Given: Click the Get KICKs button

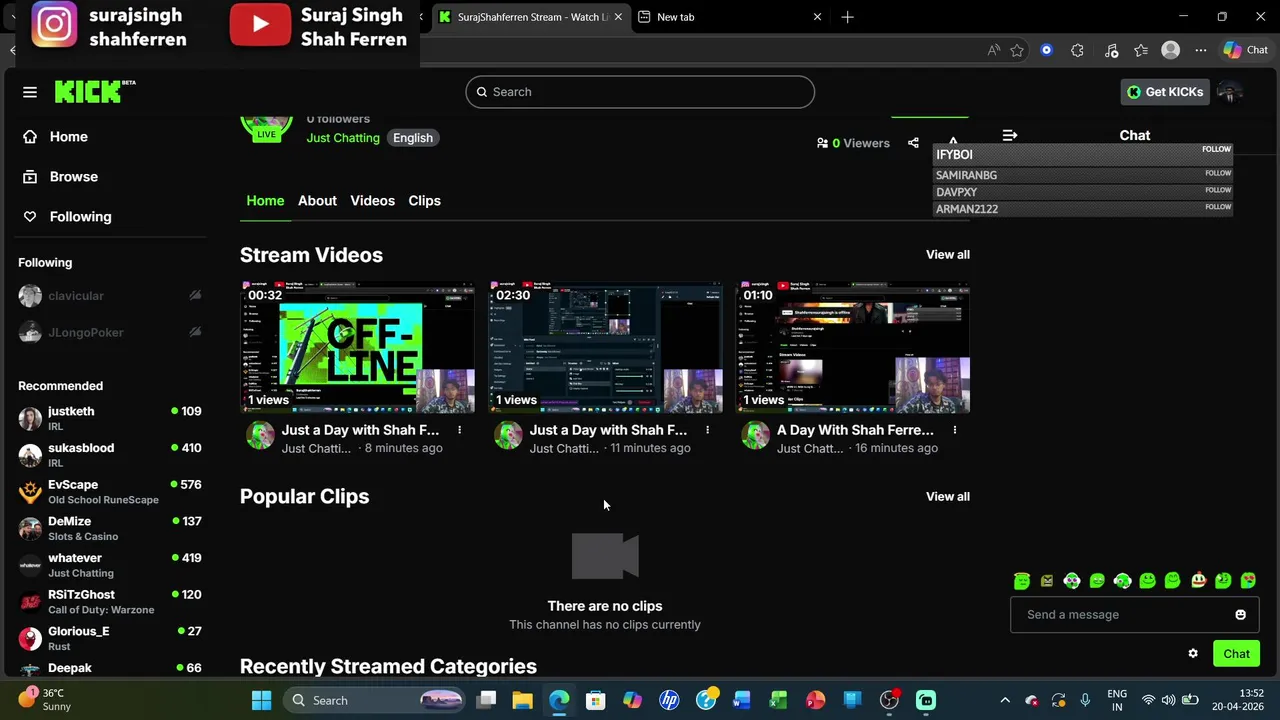Looking at the screenshot, I should (1165, 92).
